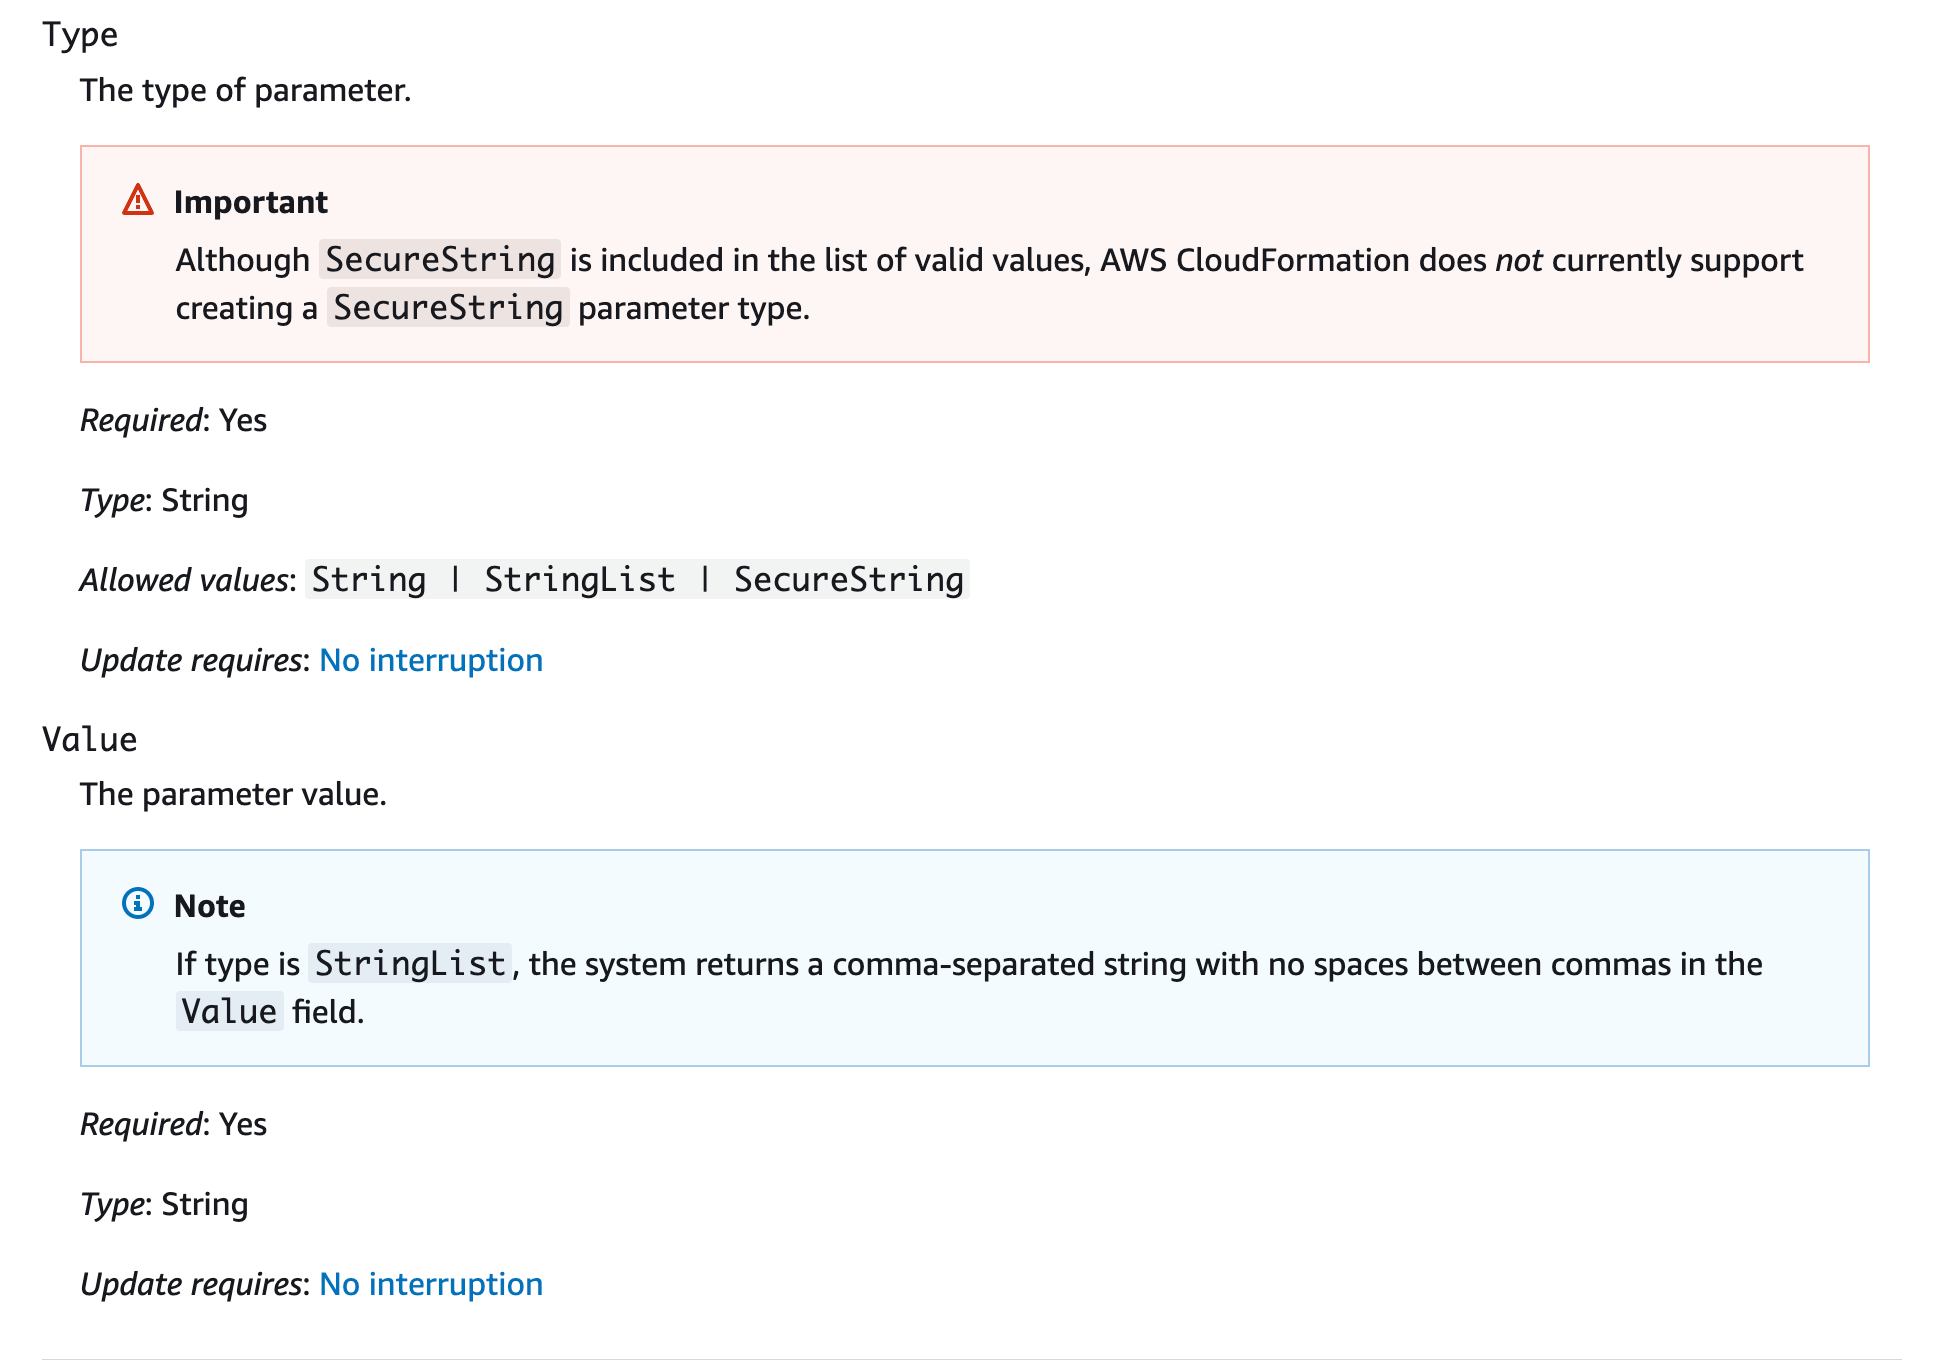1946x1360 pixels.
Task: Click StringList in the Allowed values list
Action: [580, 580]
